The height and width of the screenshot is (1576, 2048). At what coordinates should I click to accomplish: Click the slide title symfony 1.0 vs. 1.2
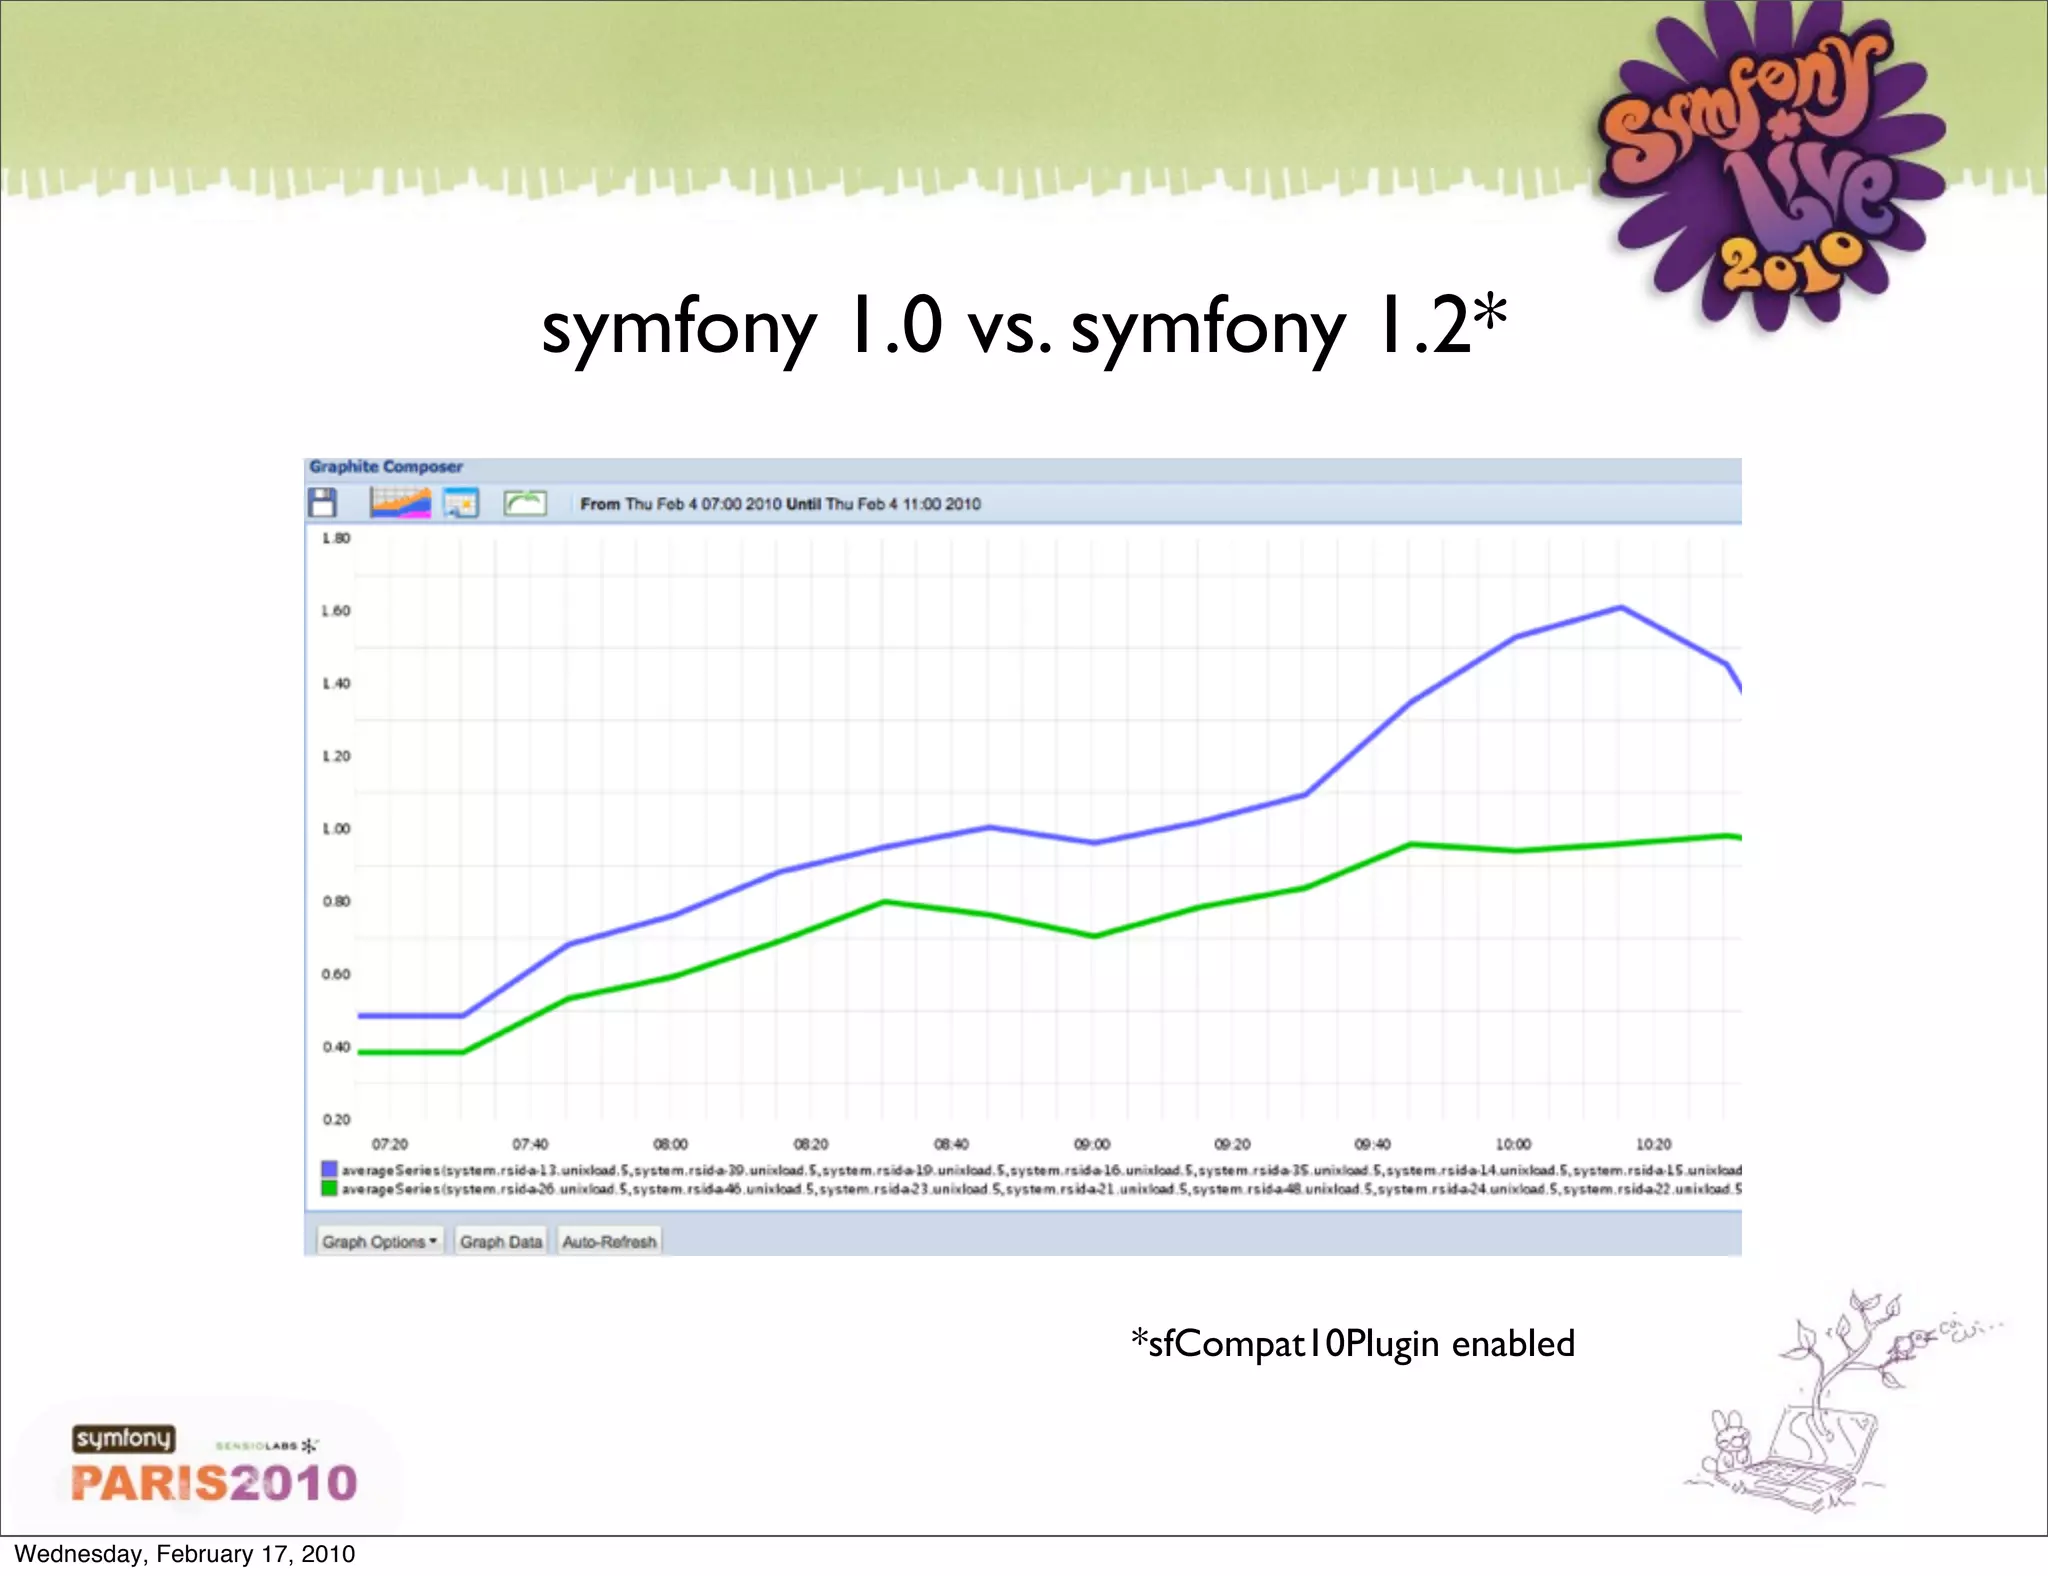coord(1022,328)
